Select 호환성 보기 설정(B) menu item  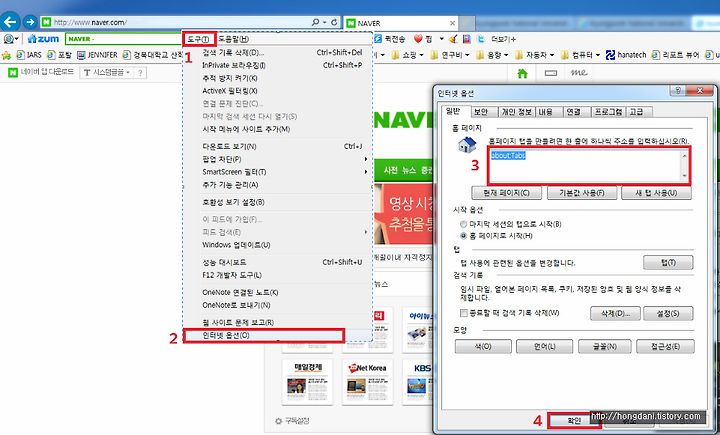tap(277, 203)
